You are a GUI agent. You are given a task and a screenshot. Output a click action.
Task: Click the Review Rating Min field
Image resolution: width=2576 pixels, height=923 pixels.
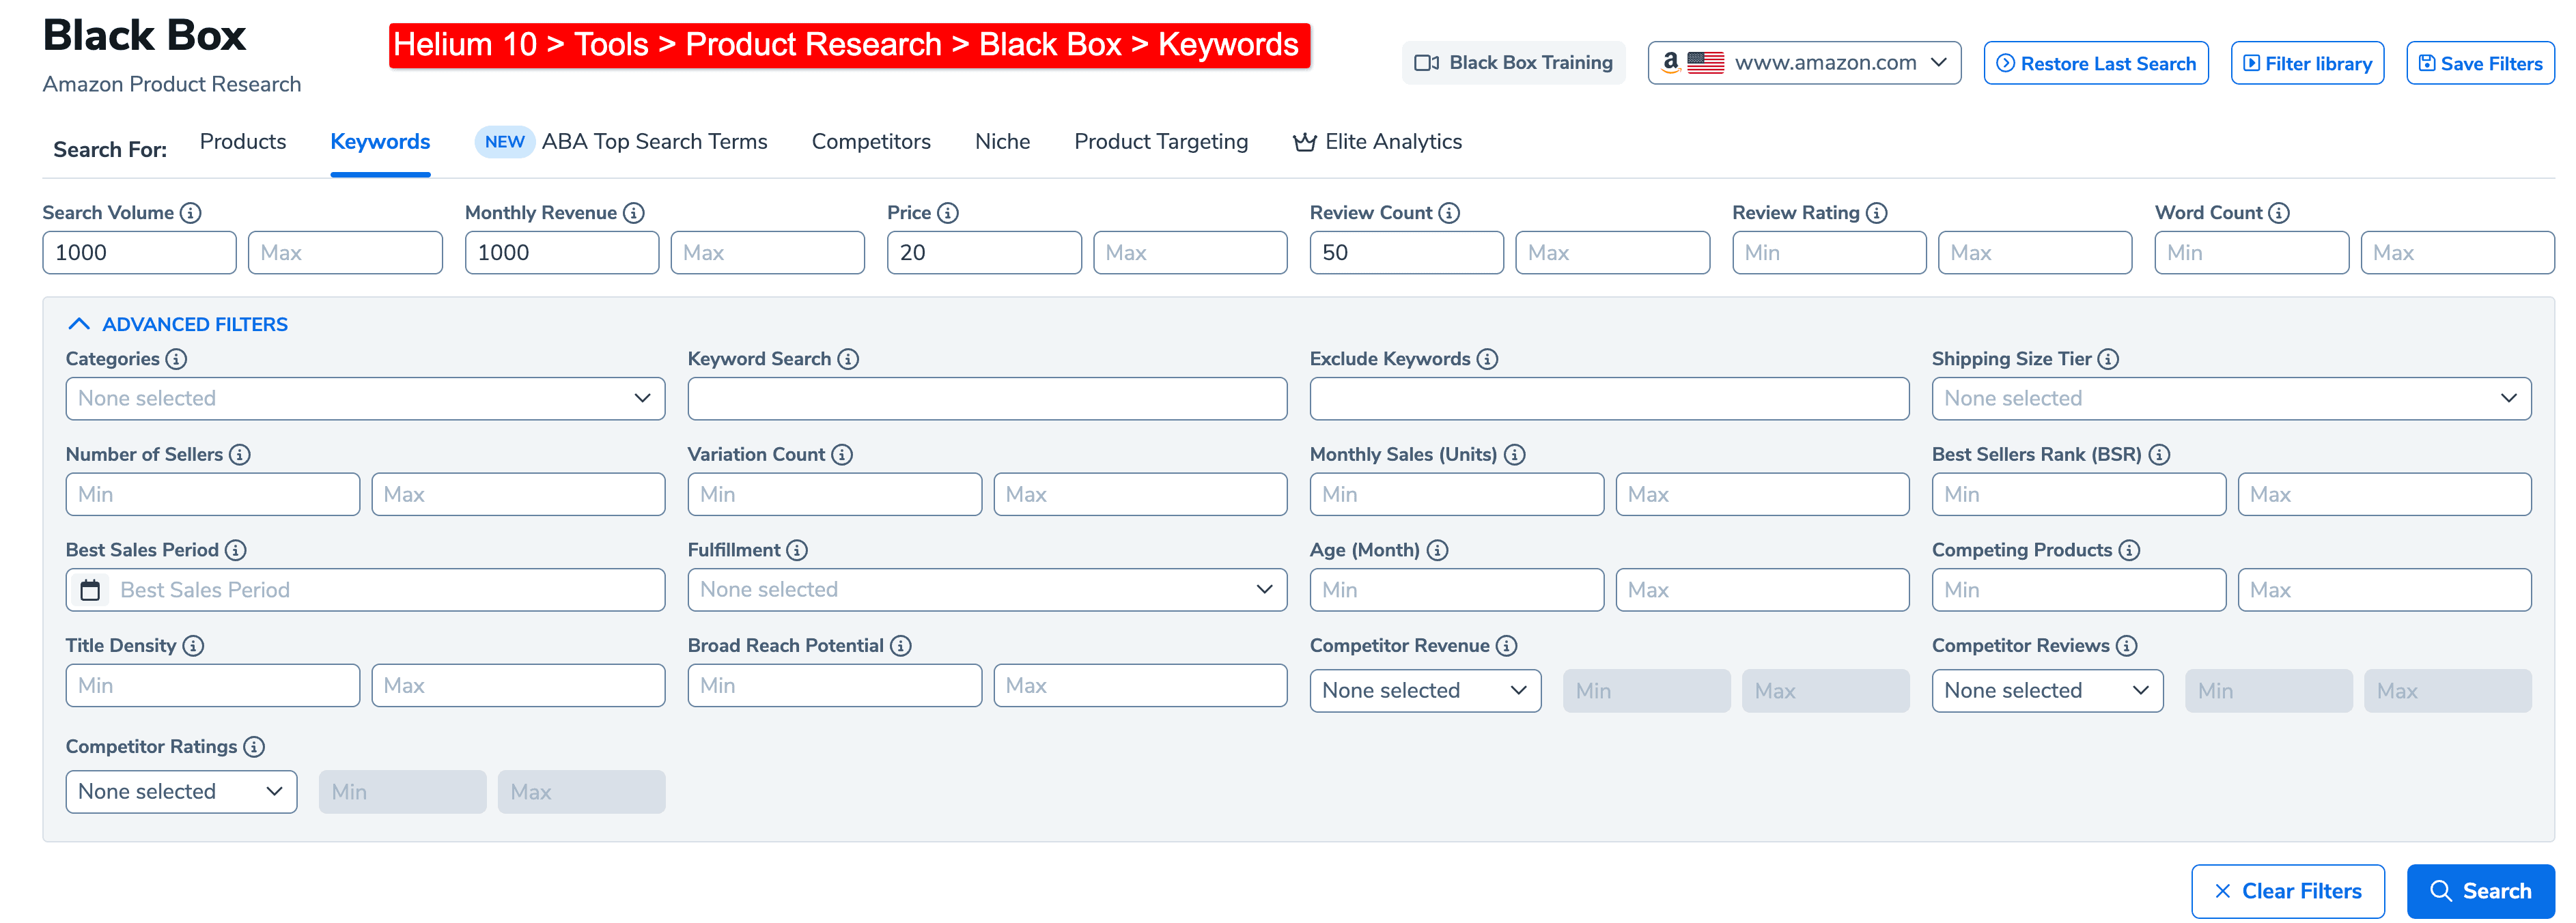click(x=1829, y=253)
